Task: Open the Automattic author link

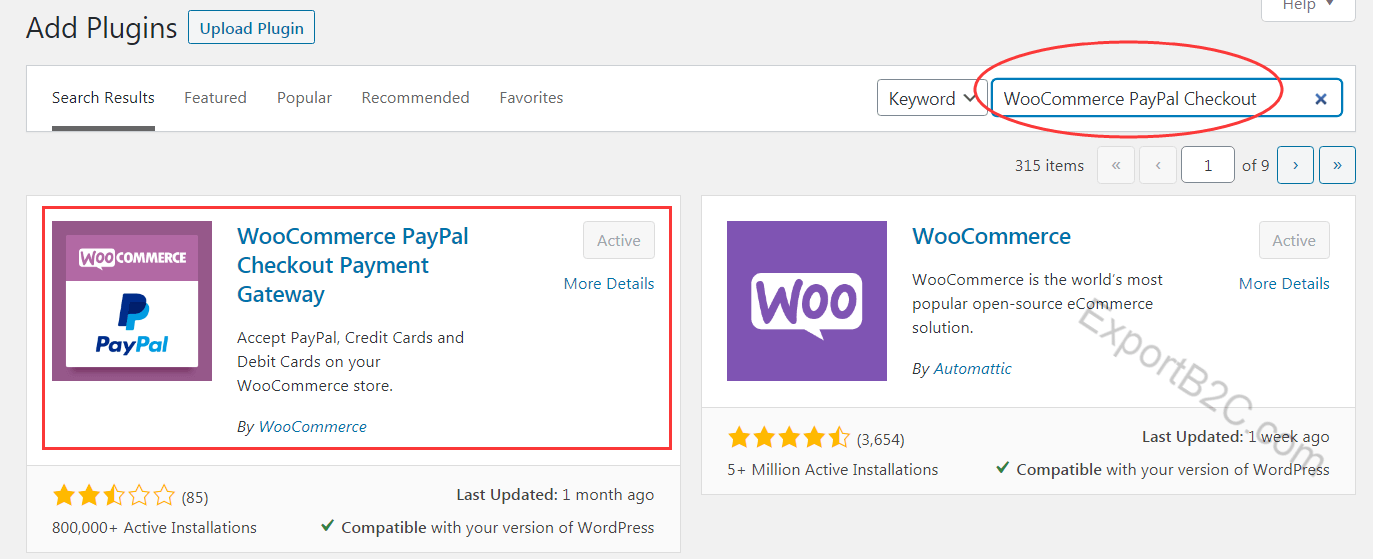Action: click(973, 368)
